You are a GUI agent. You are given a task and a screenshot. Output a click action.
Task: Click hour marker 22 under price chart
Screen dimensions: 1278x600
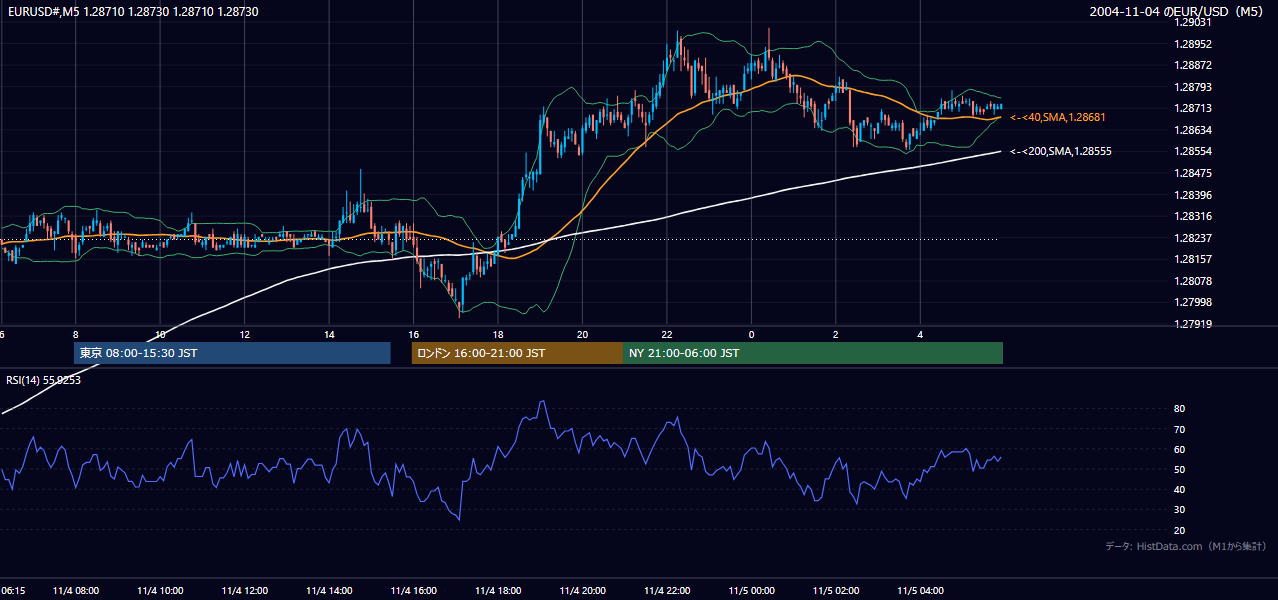click(x=667, y=334)
